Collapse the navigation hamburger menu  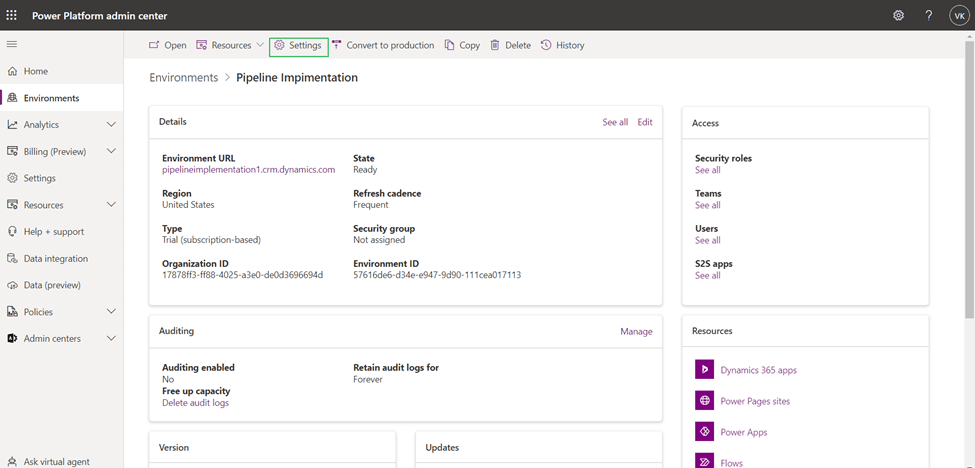pyautogui.click(x=12, y=45)
